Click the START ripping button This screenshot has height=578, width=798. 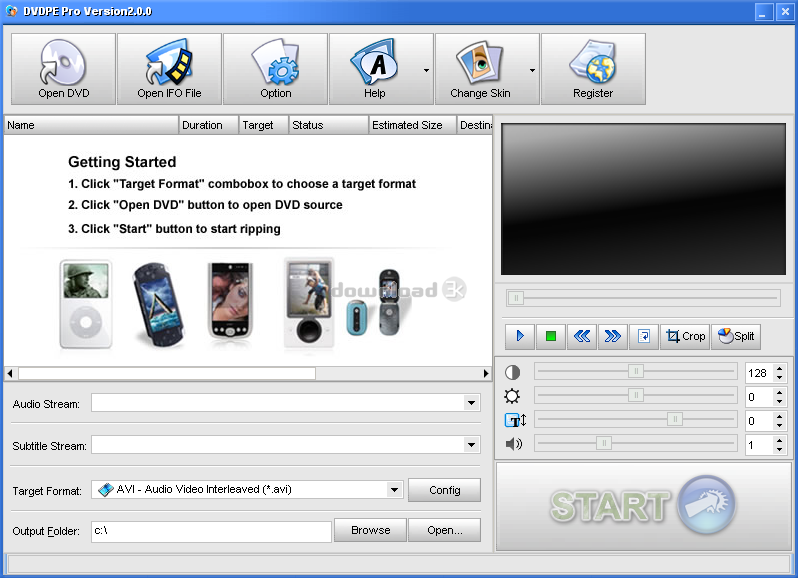click(644, 506)
